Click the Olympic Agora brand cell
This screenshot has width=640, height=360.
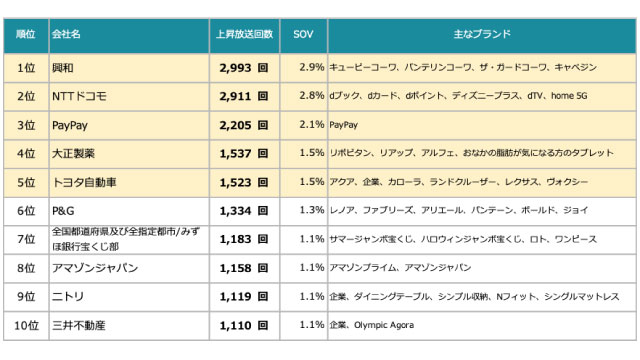(x=482, y=325)
